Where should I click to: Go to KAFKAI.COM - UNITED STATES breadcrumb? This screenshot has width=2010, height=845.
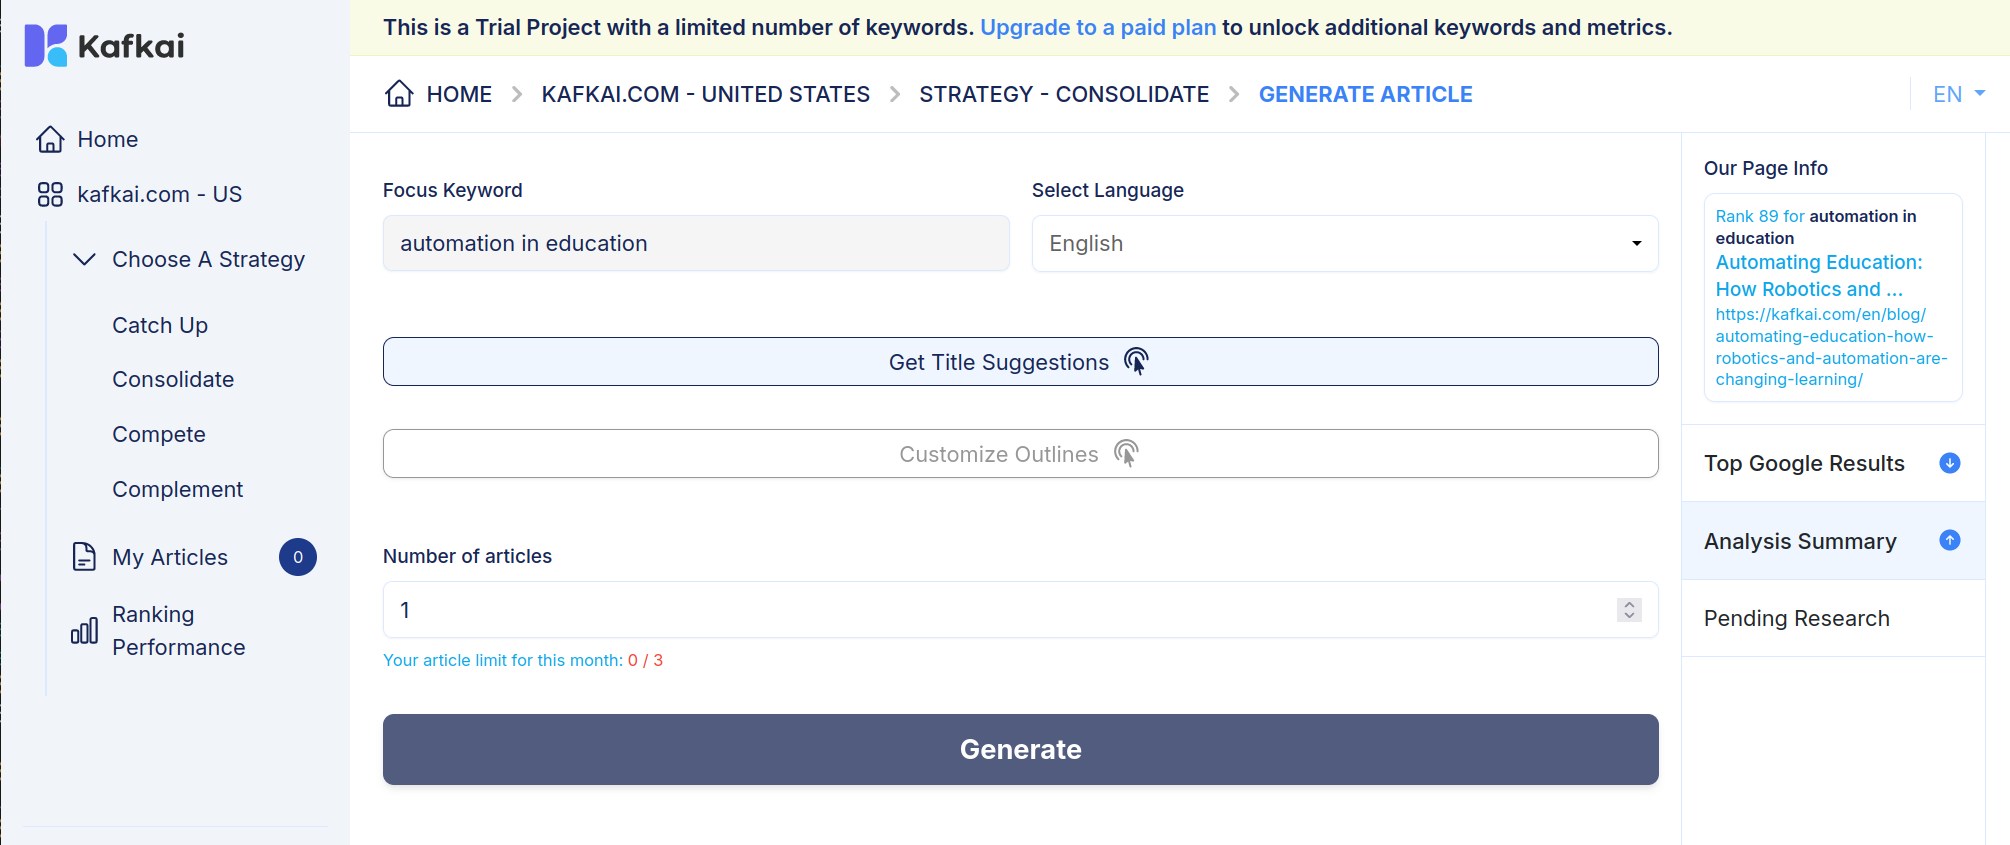706,94
